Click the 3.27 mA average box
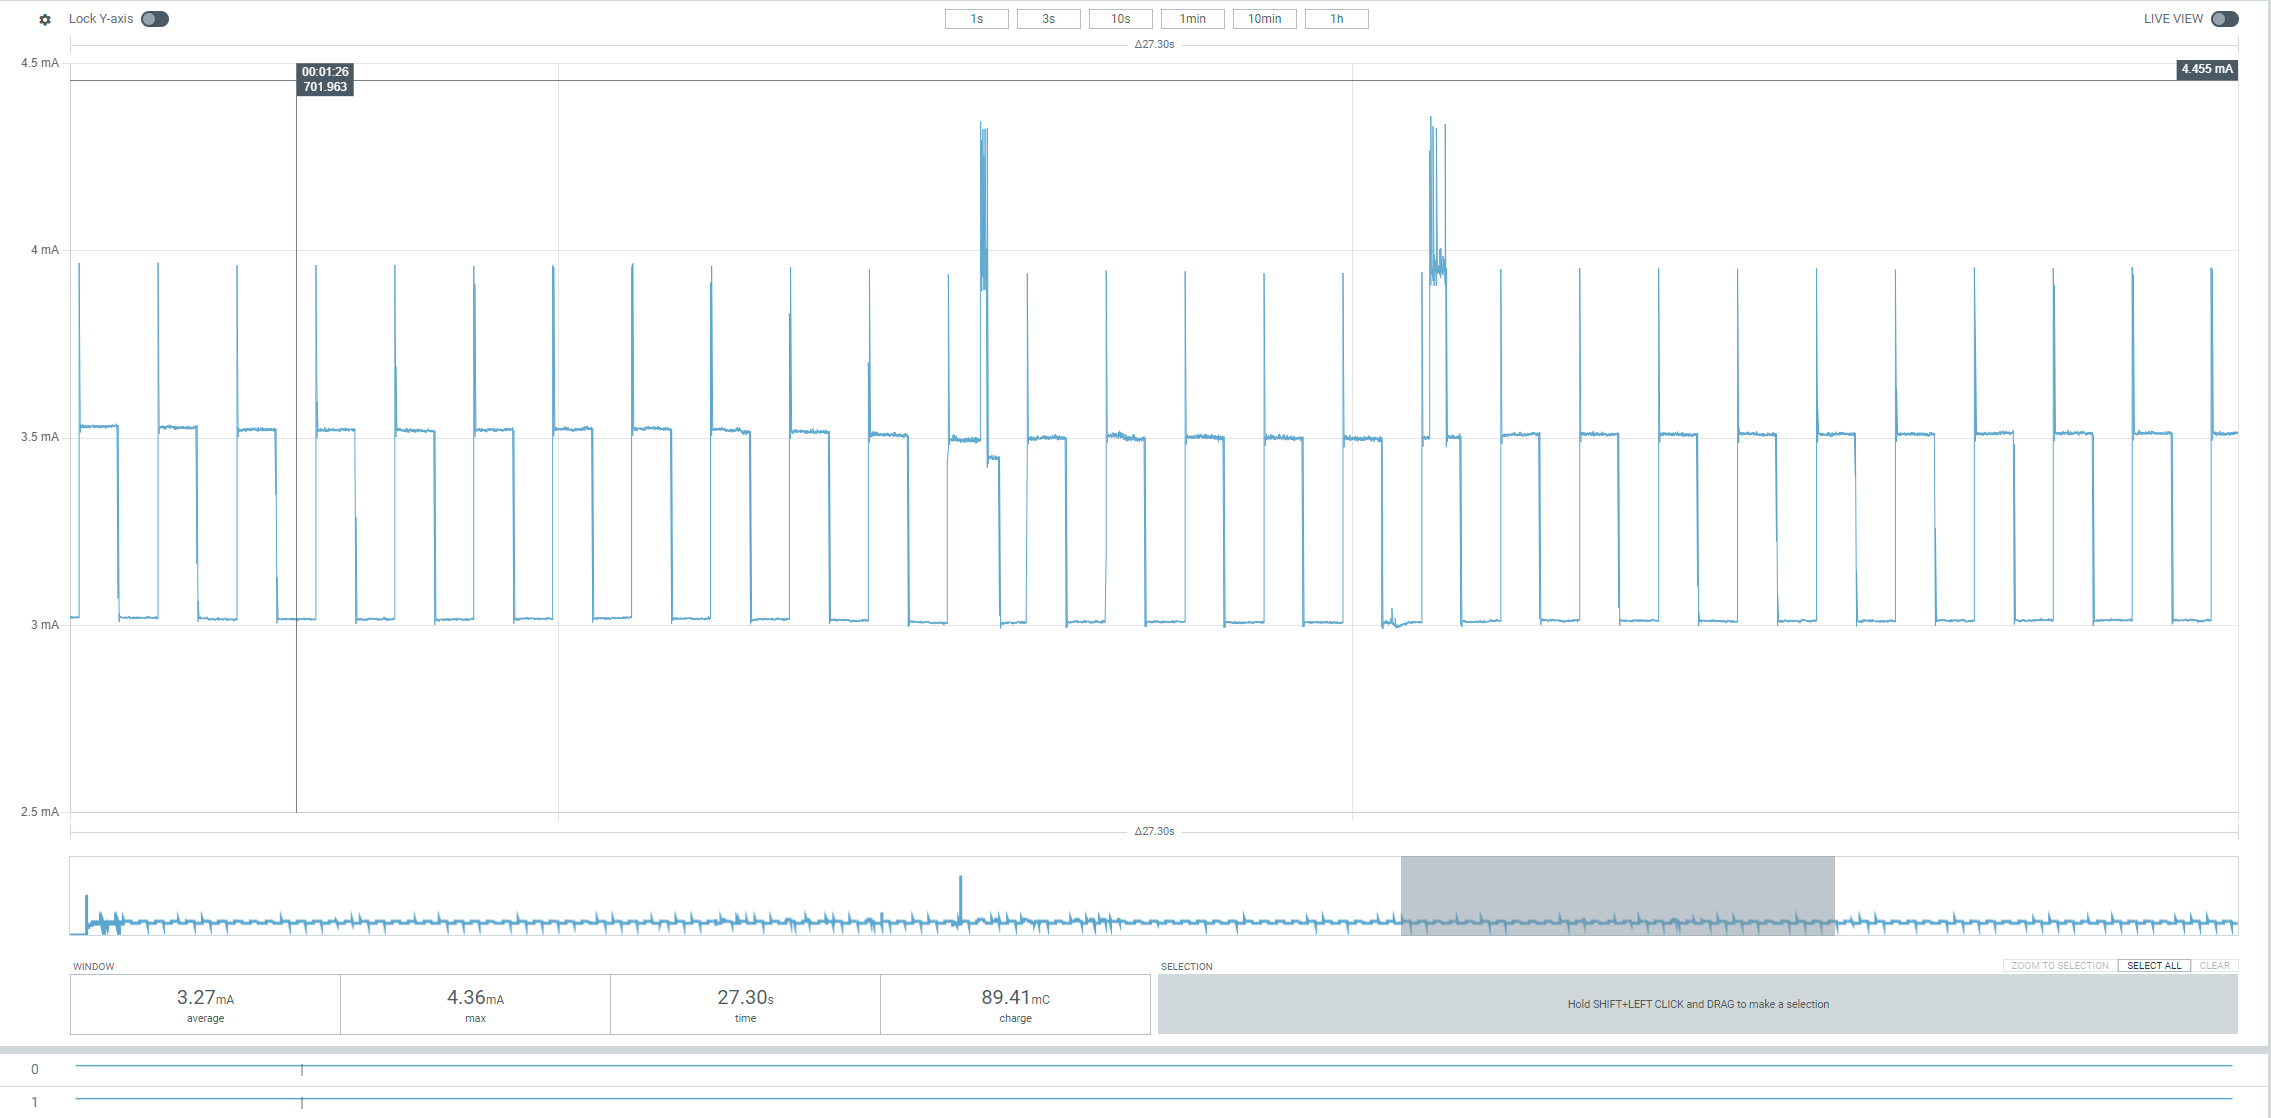The width and height of the screenshot is (2271, 1118). click(205, 1004)
